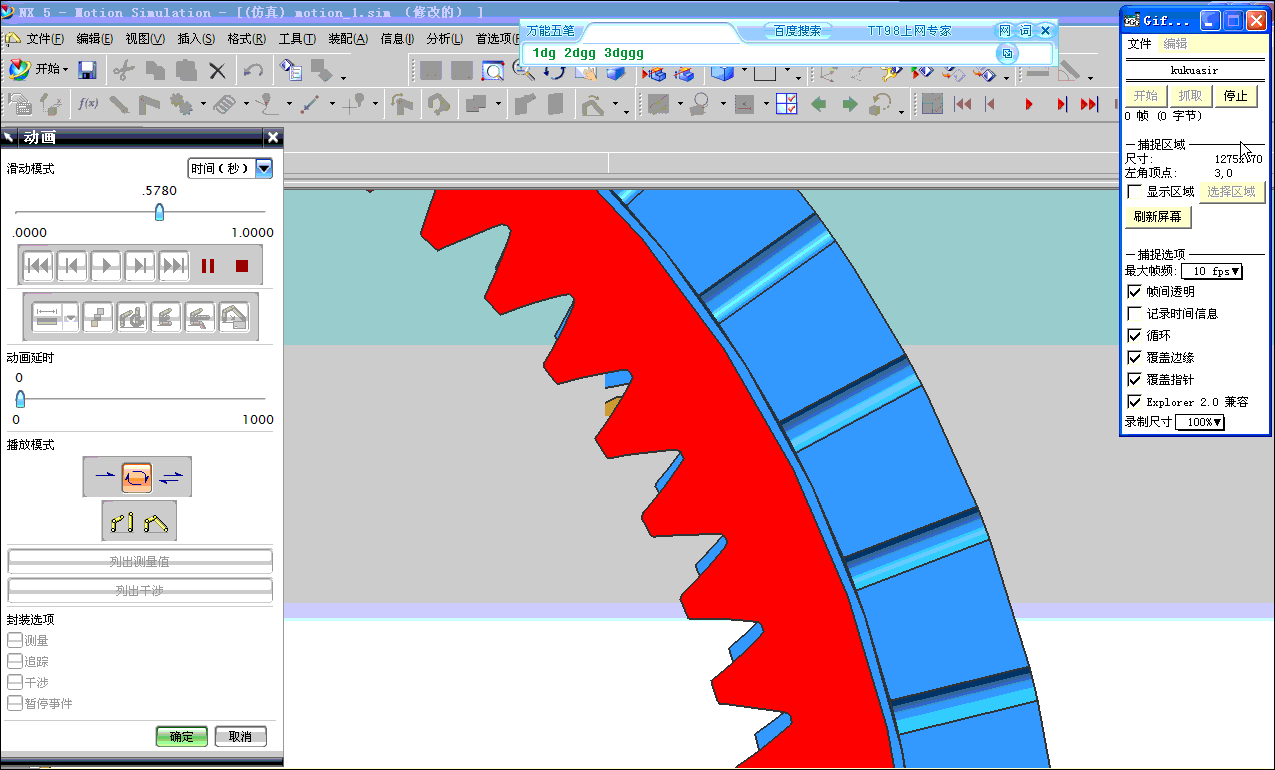Play the animation in the dialog
The image size is (1275, 770).
tap(106, 265)
